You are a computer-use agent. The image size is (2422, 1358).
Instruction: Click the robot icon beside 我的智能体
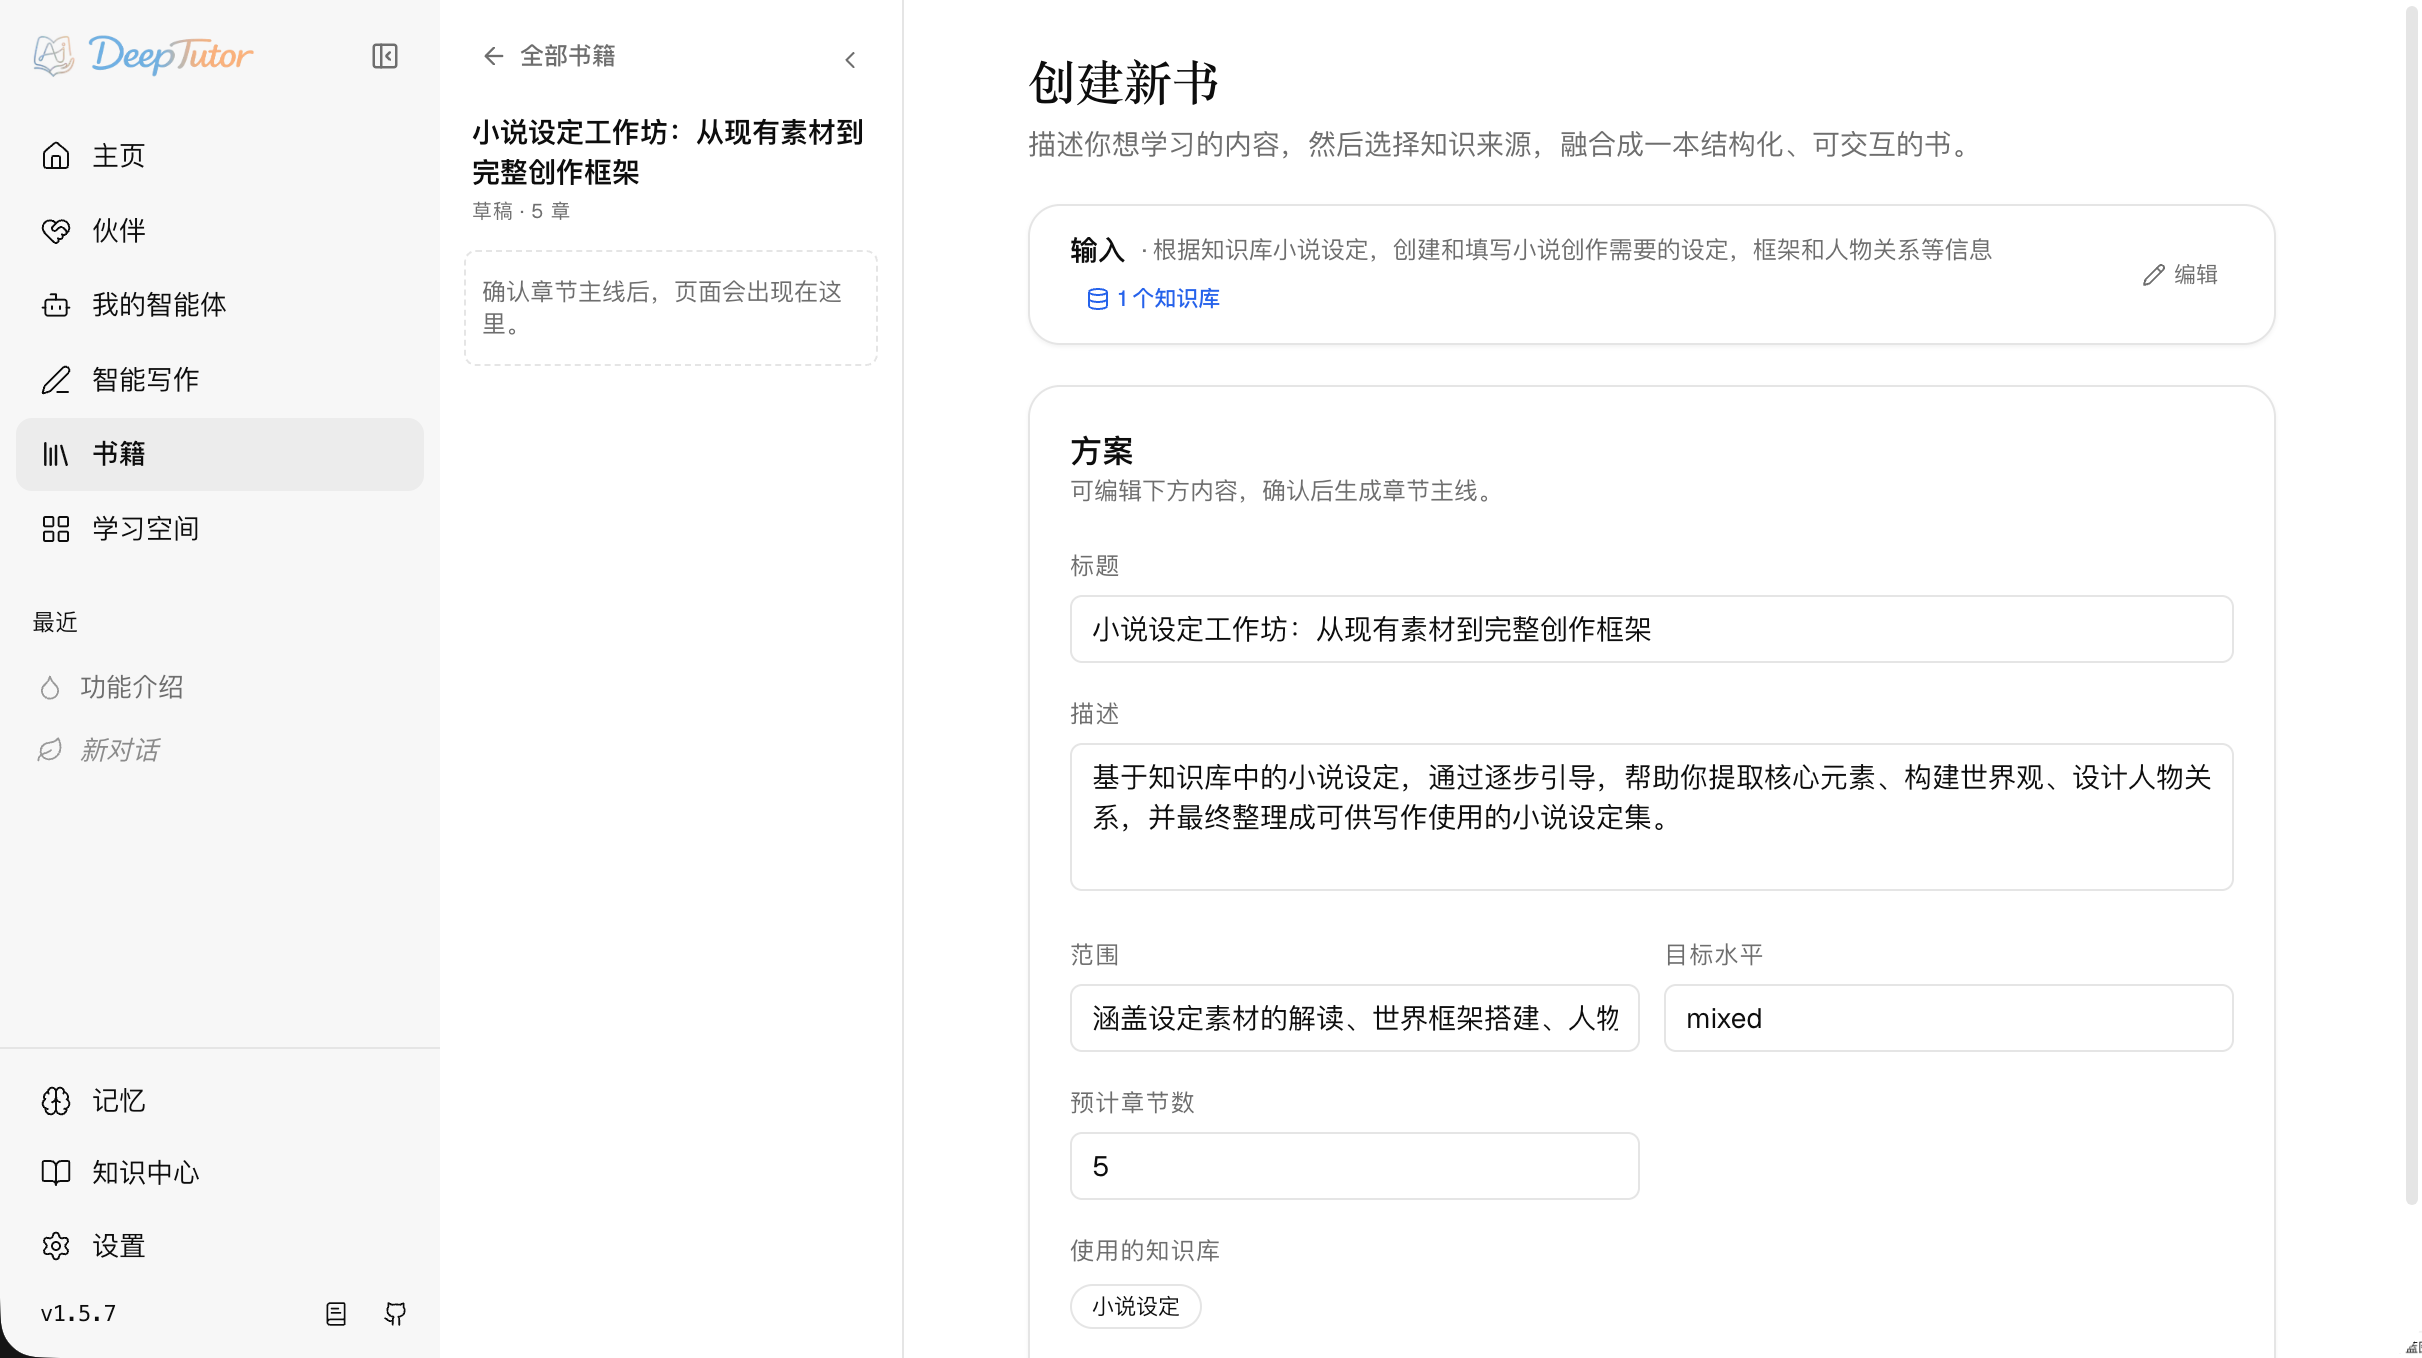(x=56, y=305)
